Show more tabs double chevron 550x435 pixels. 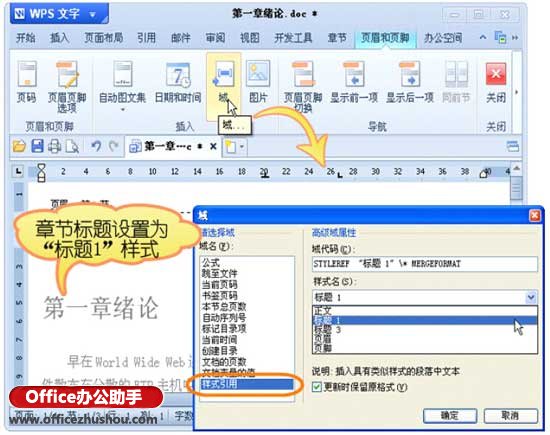click(x=515, y=37)
